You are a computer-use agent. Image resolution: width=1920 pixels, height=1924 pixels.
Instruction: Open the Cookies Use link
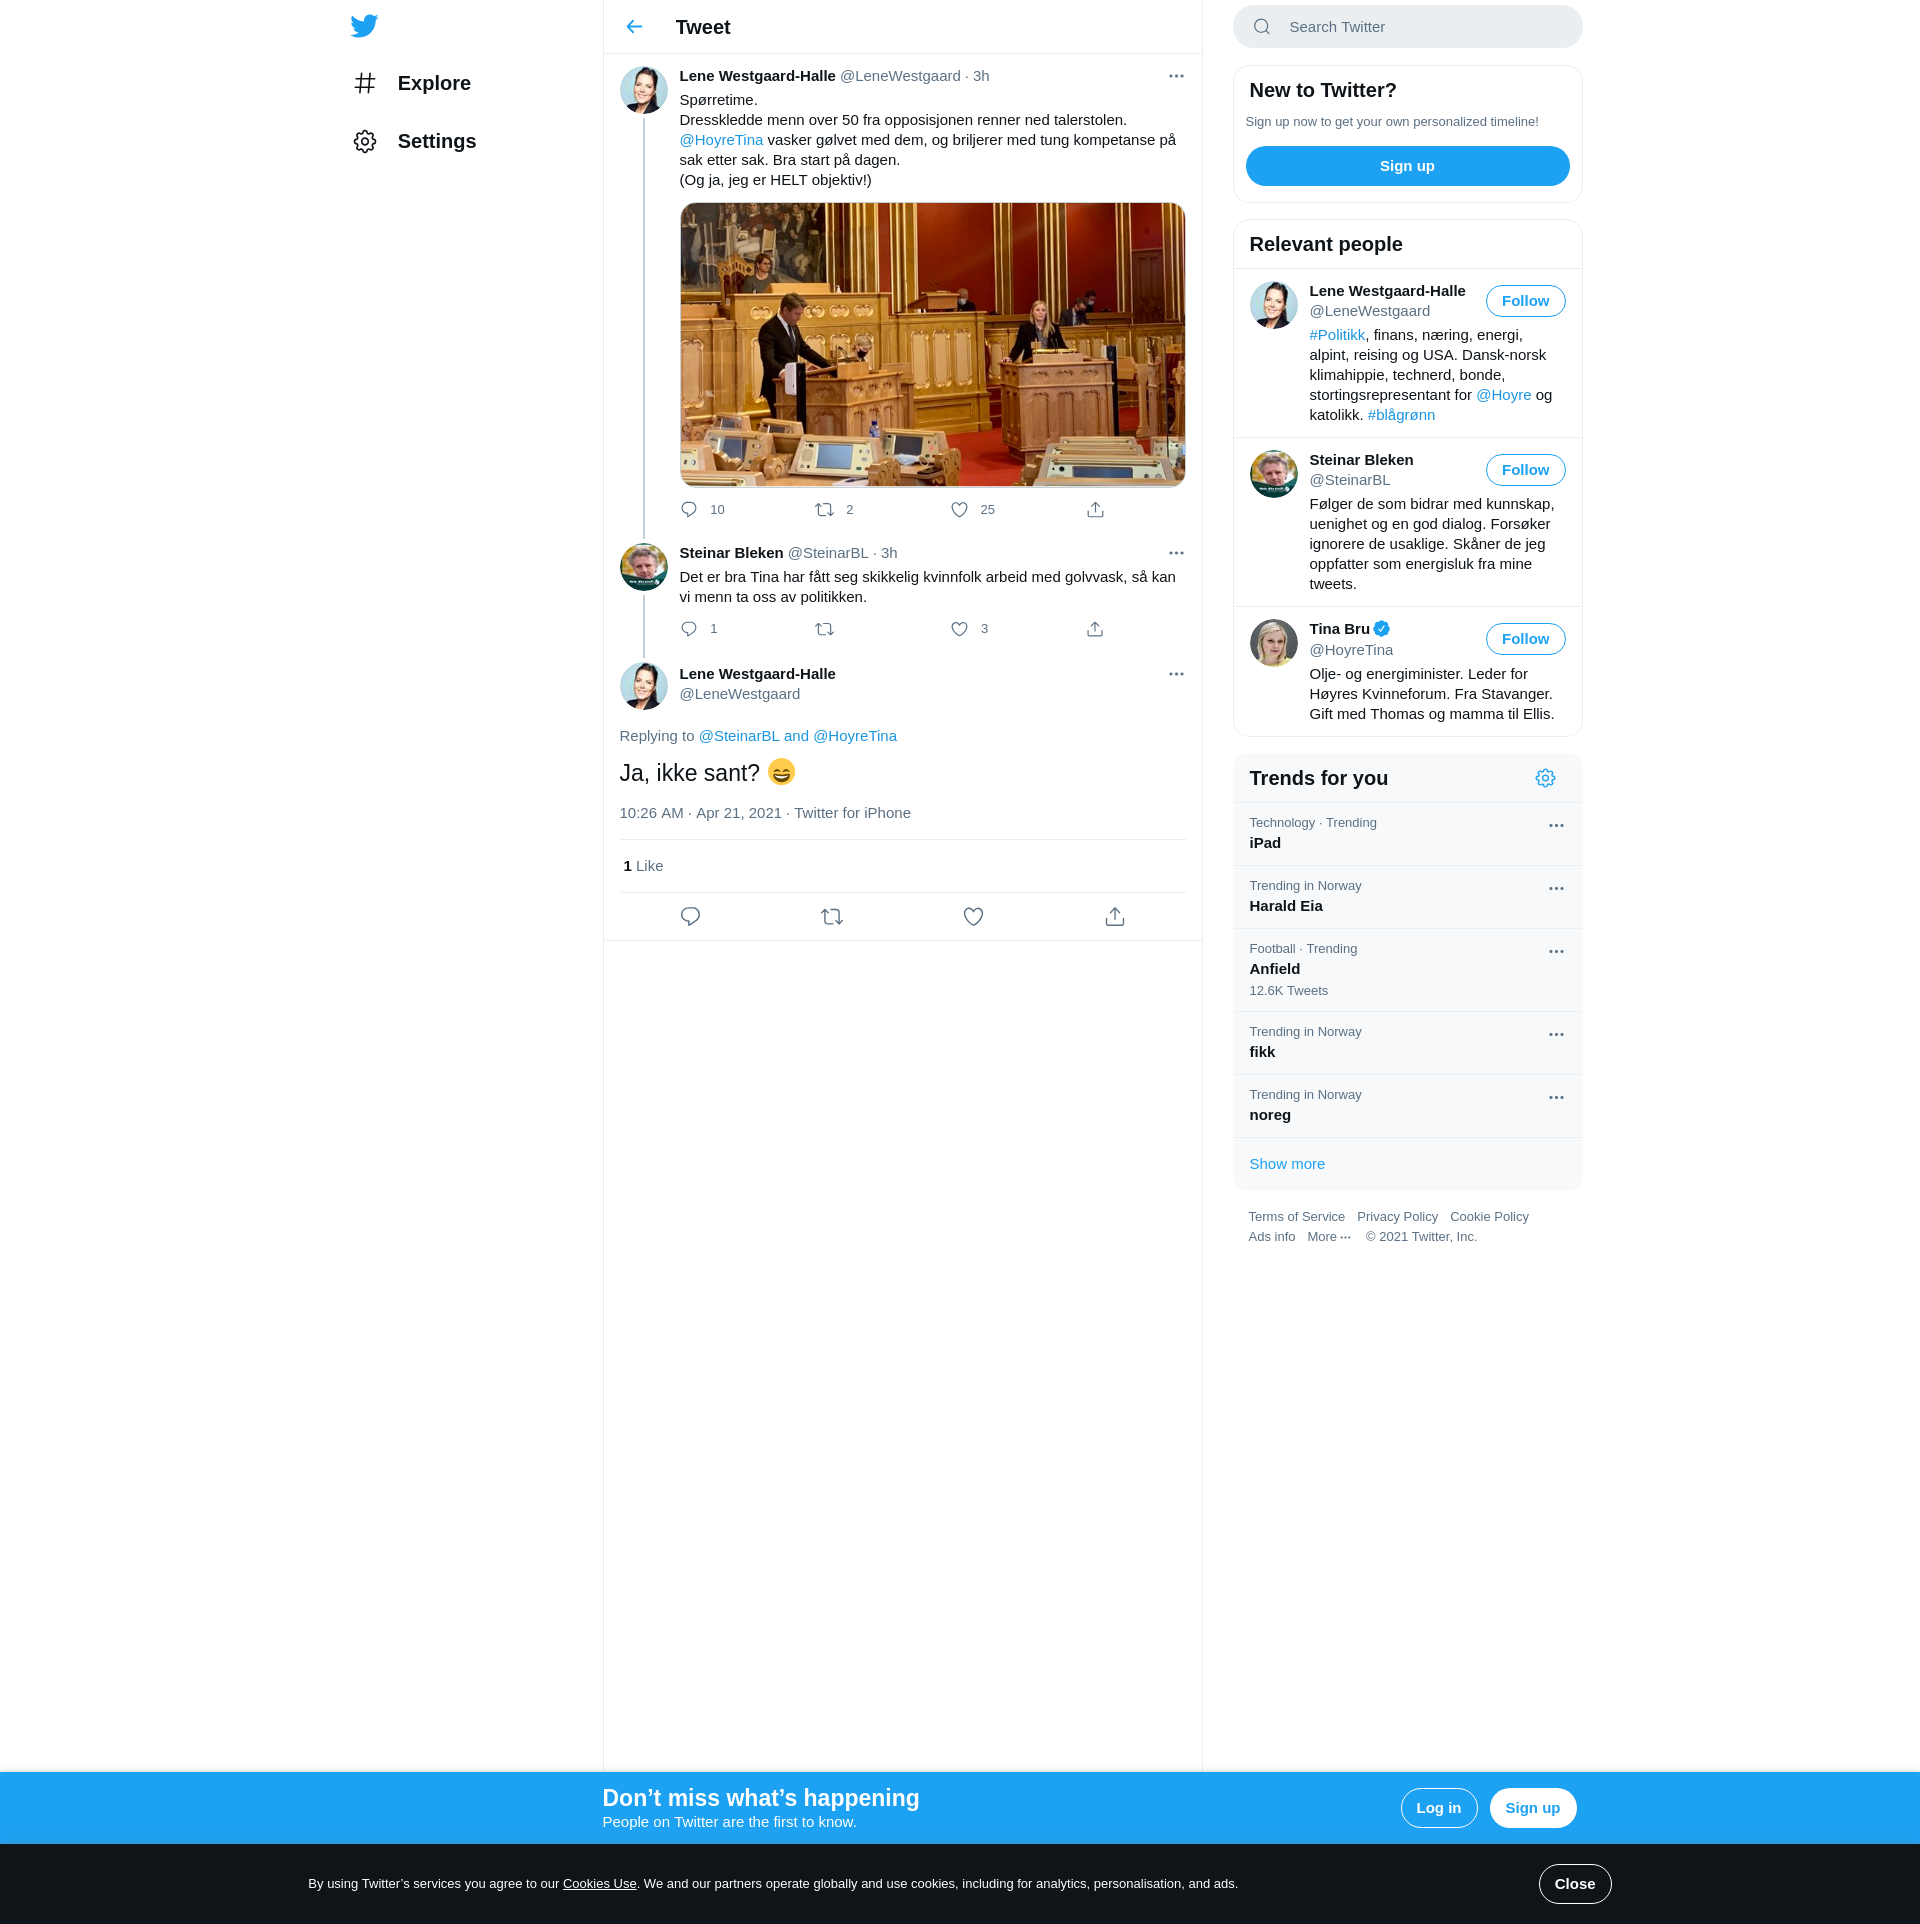[x=599, y=1884]
